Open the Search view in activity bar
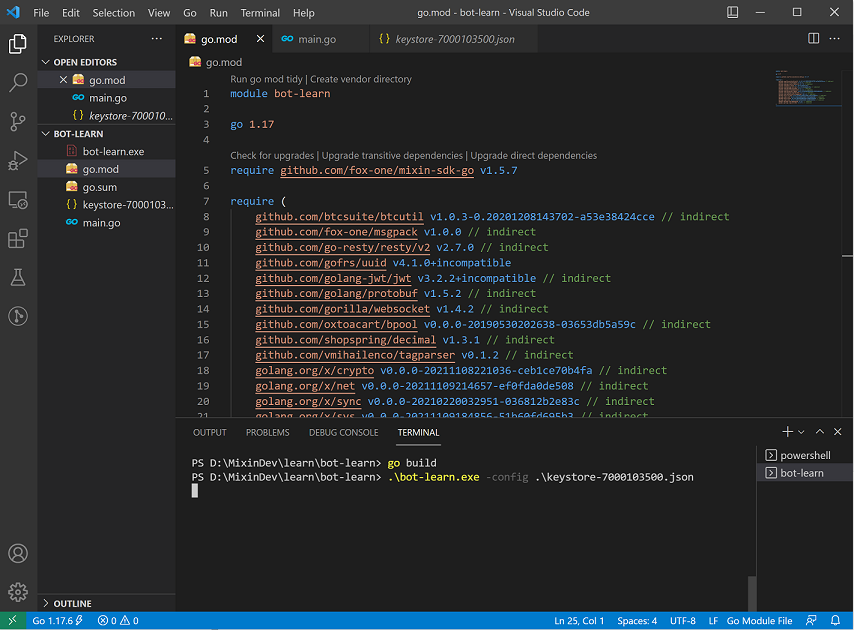 pyautogui.click(x=18, y=83)
